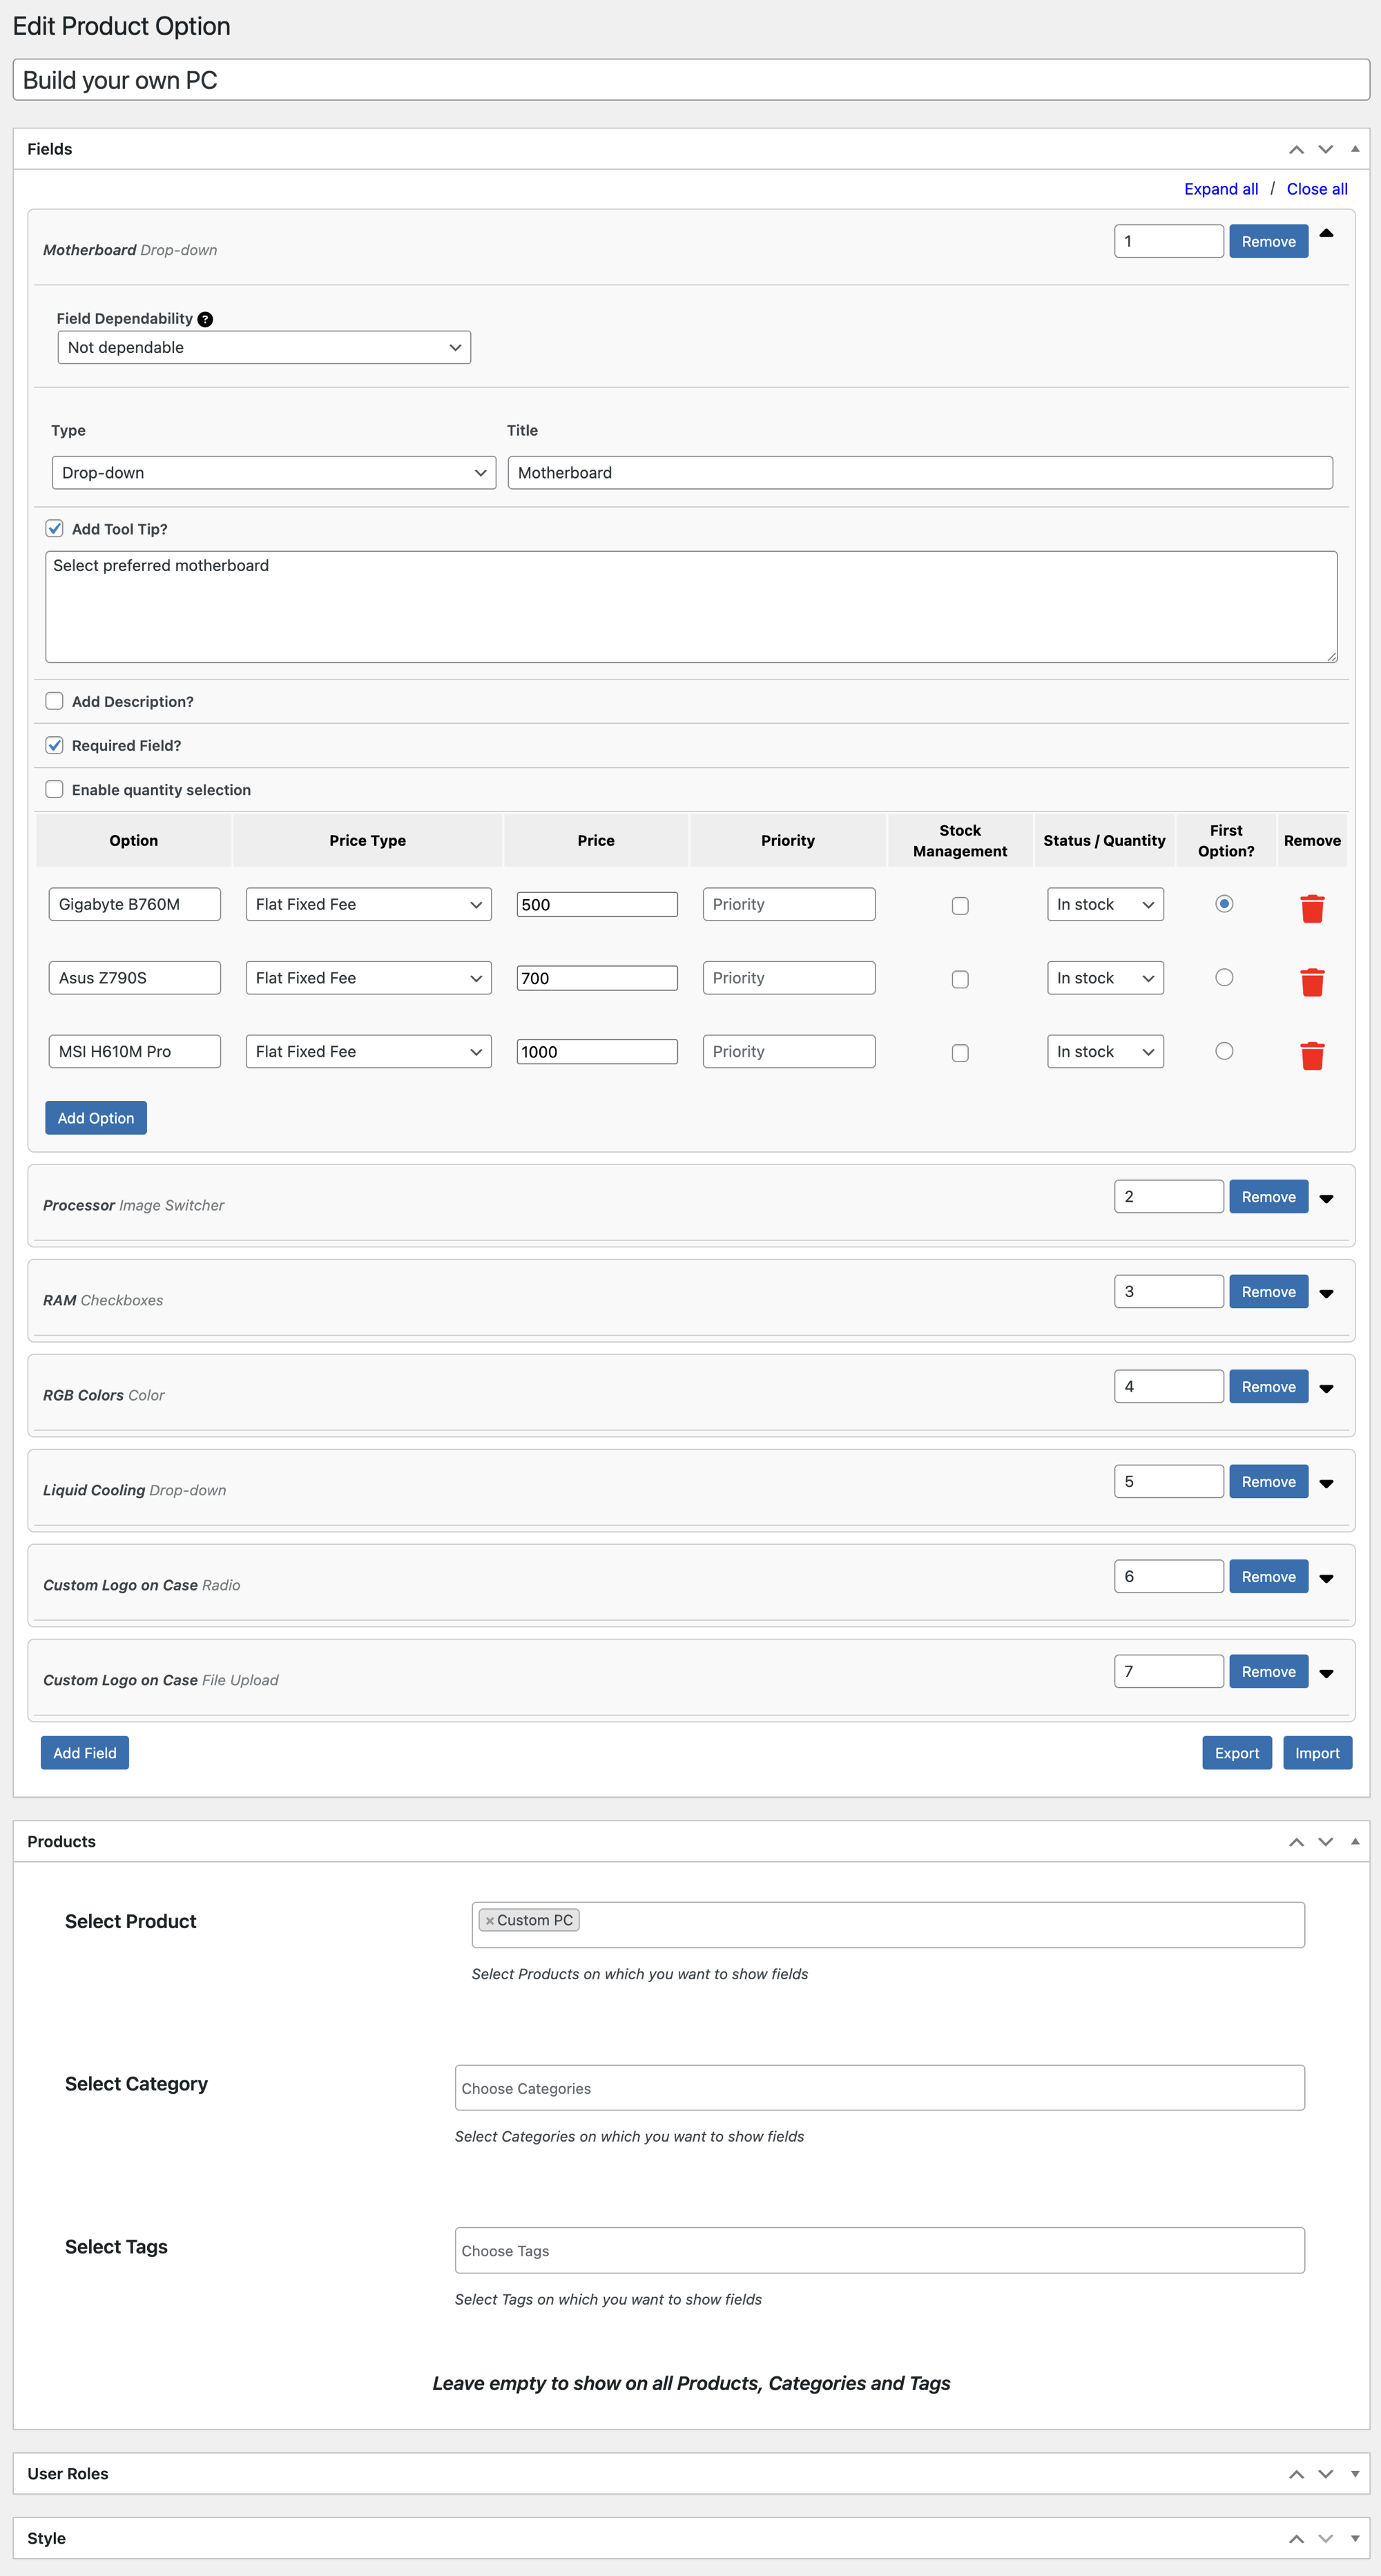This screenshot has width=1381, height=2576.
Task: Delete the Gigabite B760M option row
Action: [1313, 908]
